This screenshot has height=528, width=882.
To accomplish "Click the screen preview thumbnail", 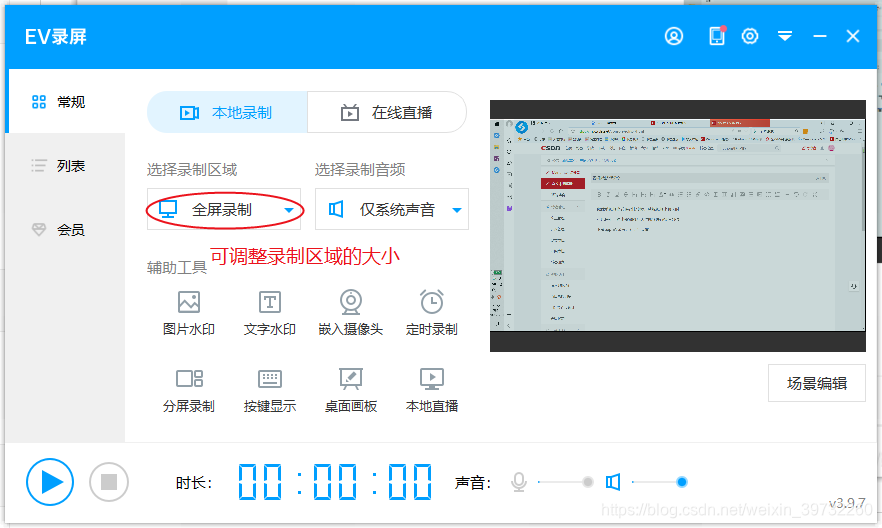I will coord(678,226).
